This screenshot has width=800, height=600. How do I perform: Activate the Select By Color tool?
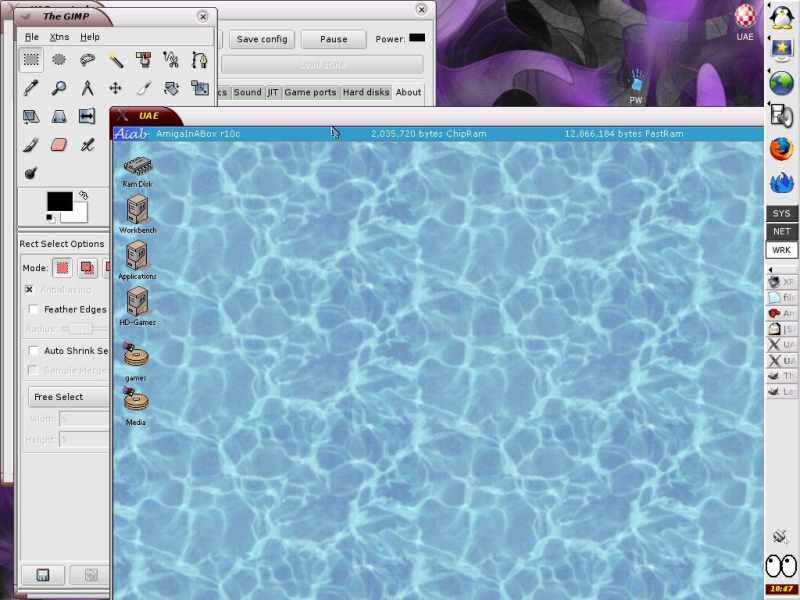pos(143,60)
